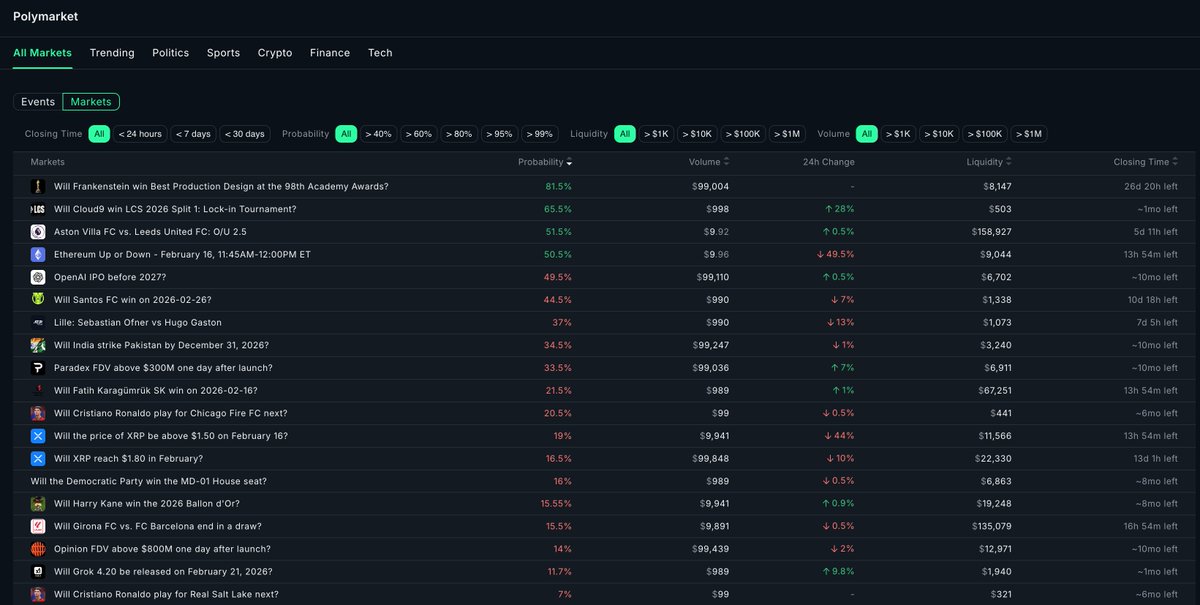Viewport: 1200px width, 605px height.
Task: Sort by Liquidity column arrow
Action: pyautogui.click(x=1010, y=162)
